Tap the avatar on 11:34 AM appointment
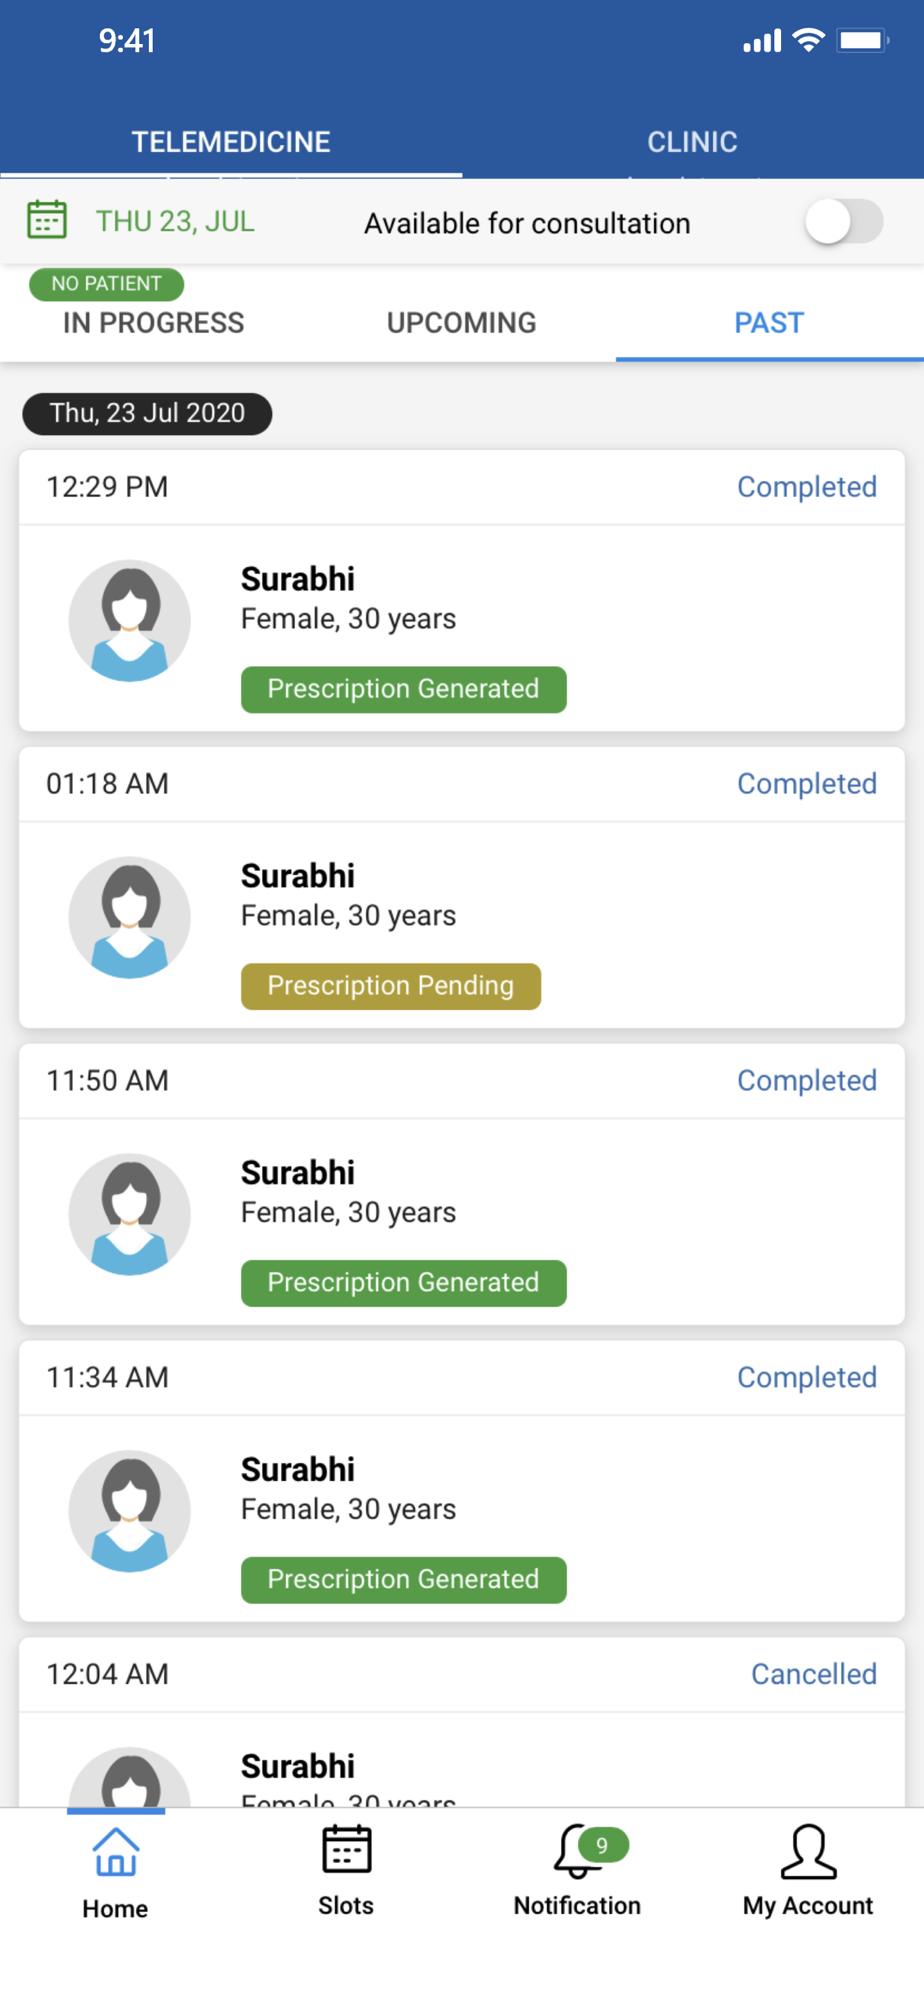Viewport: 924px width, 2000px height. [x=129, y=1511]
